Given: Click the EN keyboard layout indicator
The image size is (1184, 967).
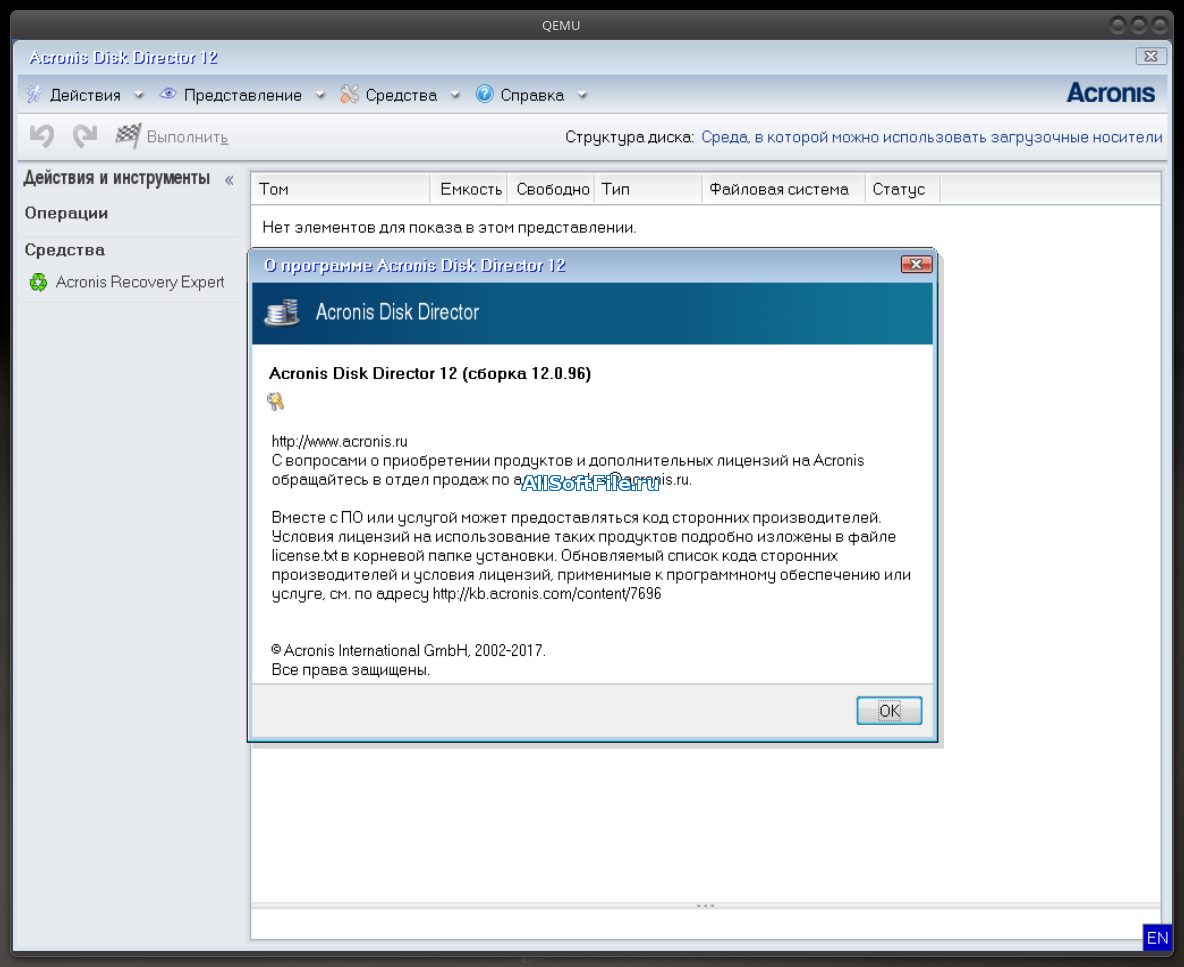Looking at the screenshot, I should coord(1157,938).
